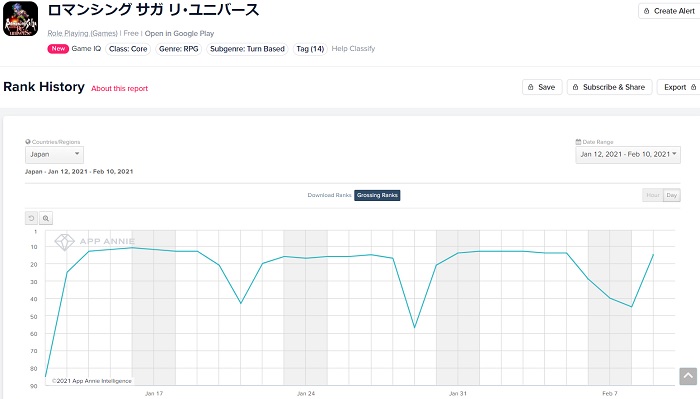Screen dimensions: 700x399
Task: Open in Google Play link
Action: click(x=179, y=33)
